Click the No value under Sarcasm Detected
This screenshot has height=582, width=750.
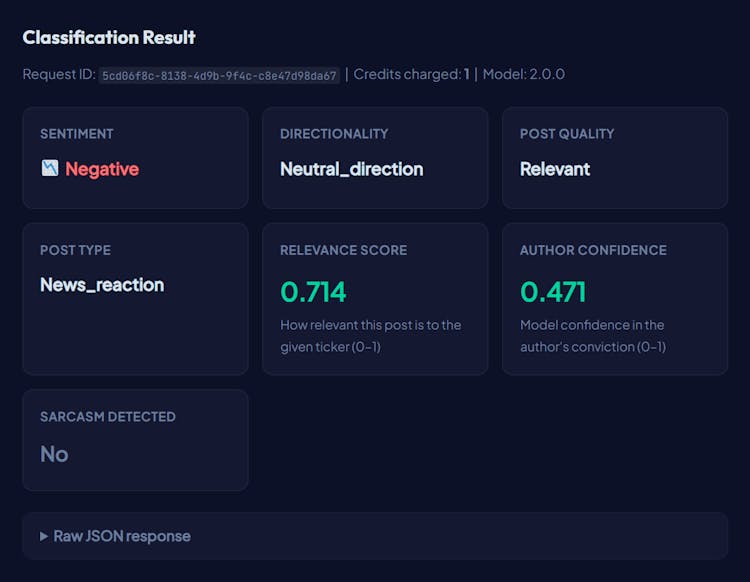point(54,454)
